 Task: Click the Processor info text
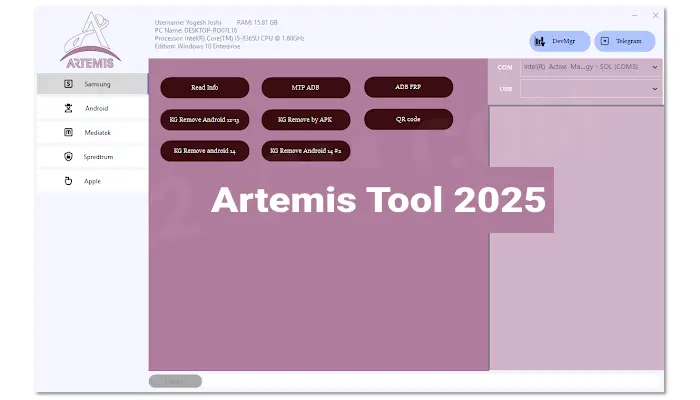[x=229, y=38]
